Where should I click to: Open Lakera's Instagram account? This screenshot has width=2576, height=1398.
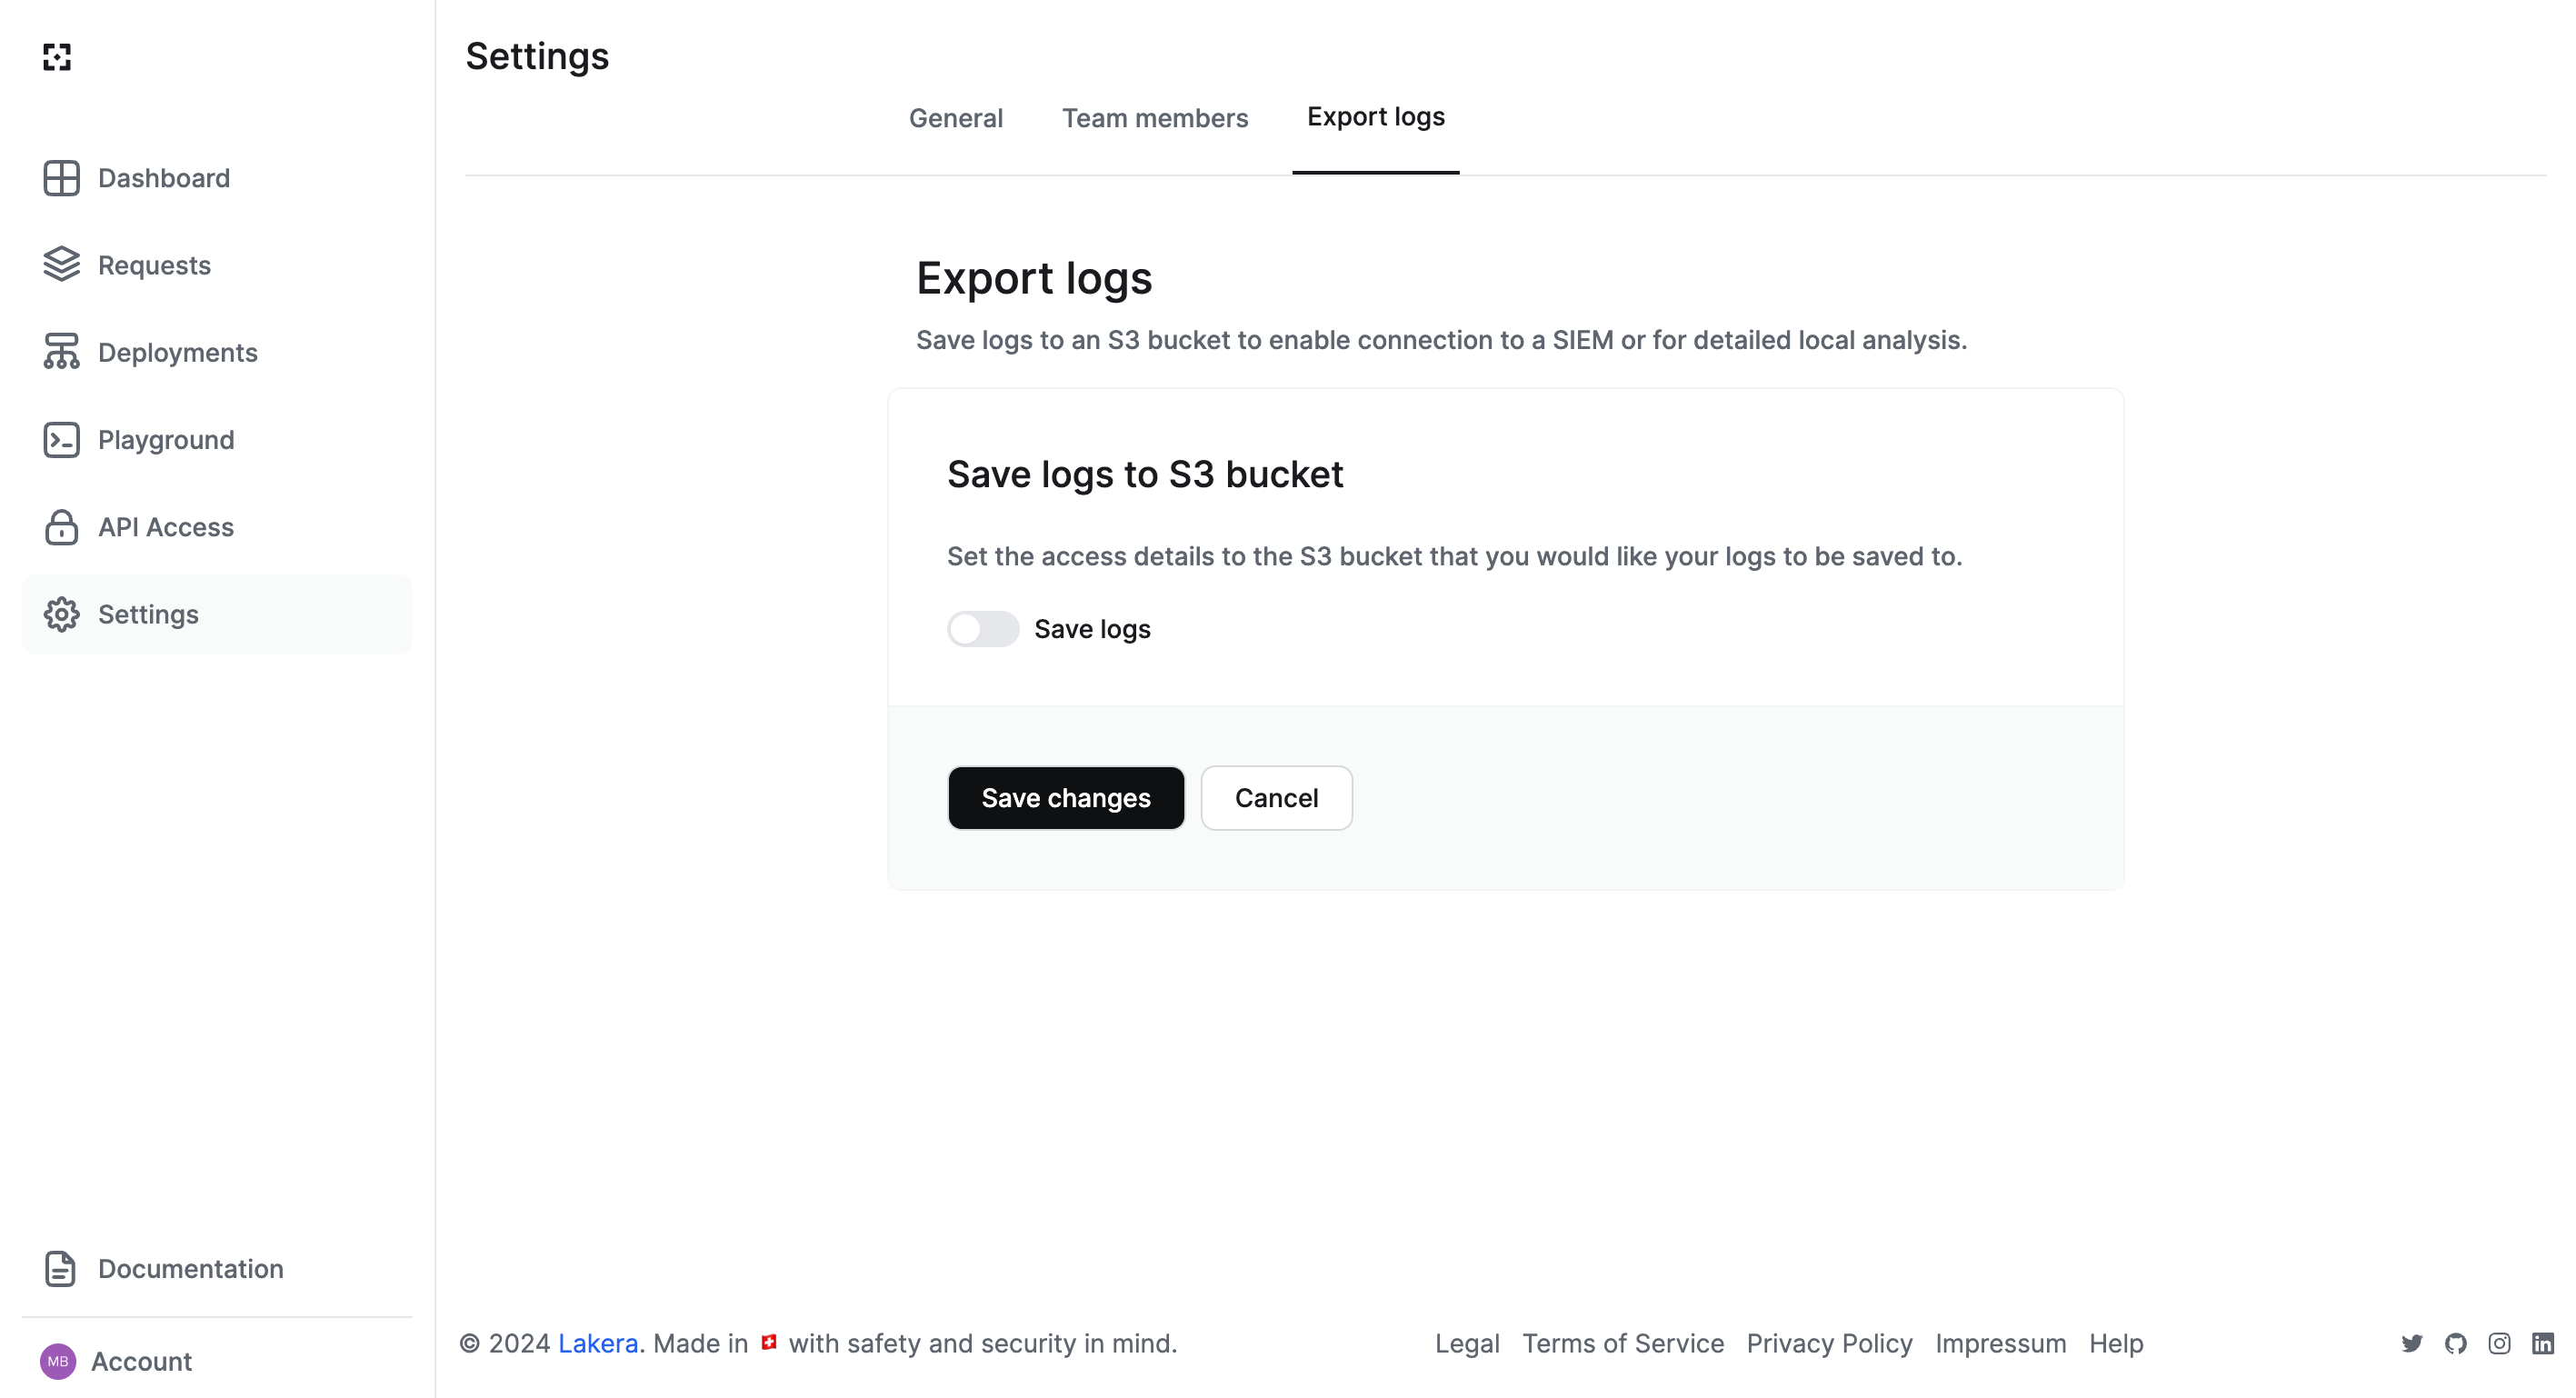point(2498,1343)
